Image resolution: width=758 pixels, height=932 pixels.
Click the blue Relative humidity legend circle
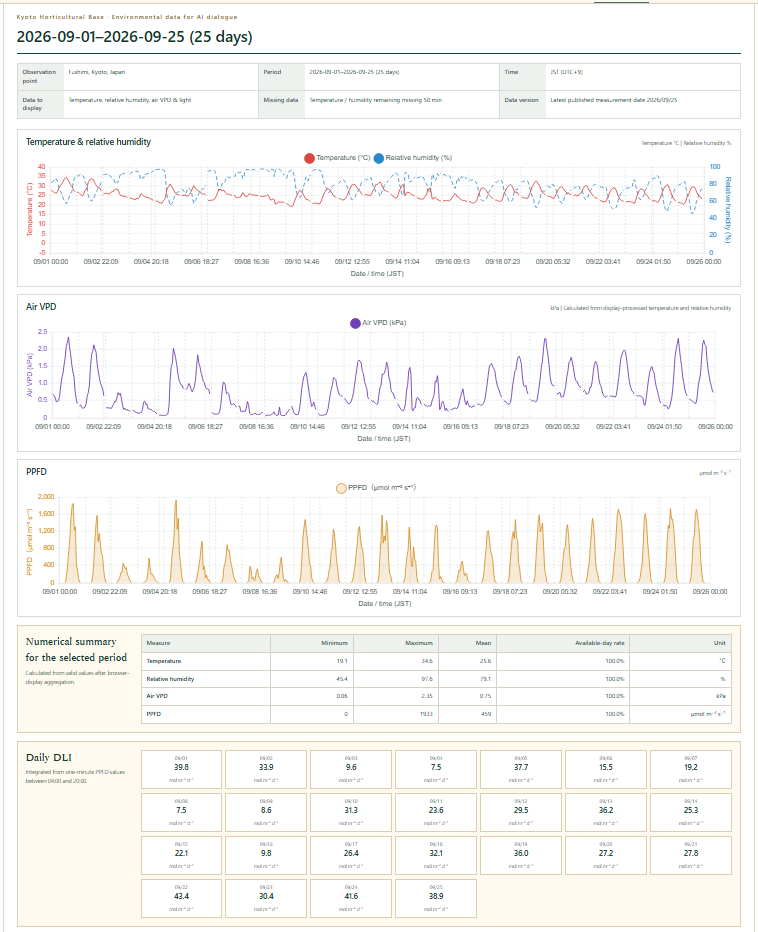379,158
